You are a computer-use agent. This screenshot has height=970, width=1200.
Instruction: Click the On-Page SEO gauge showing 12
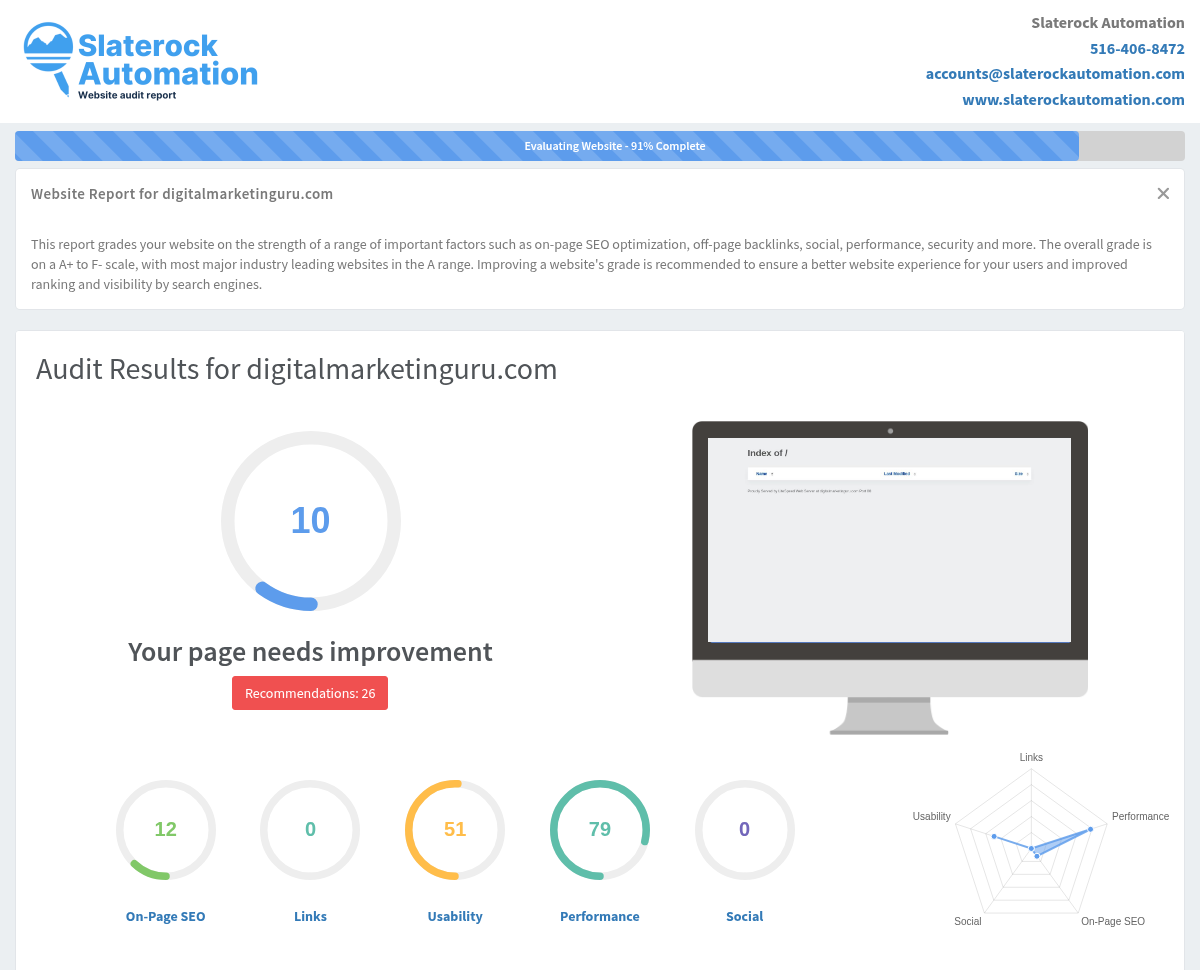[x=165, y=829]
